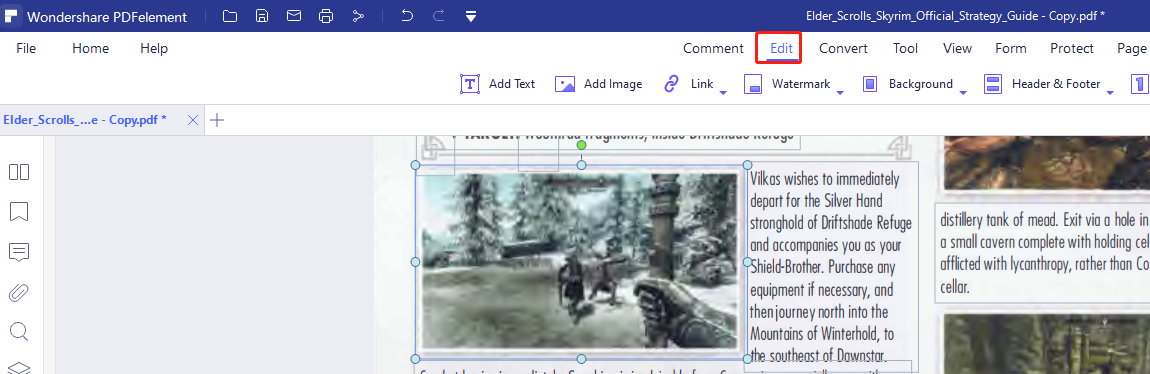1150x374 pixels.
Task: Open the File menu
Action: click(x=26, y=48)
